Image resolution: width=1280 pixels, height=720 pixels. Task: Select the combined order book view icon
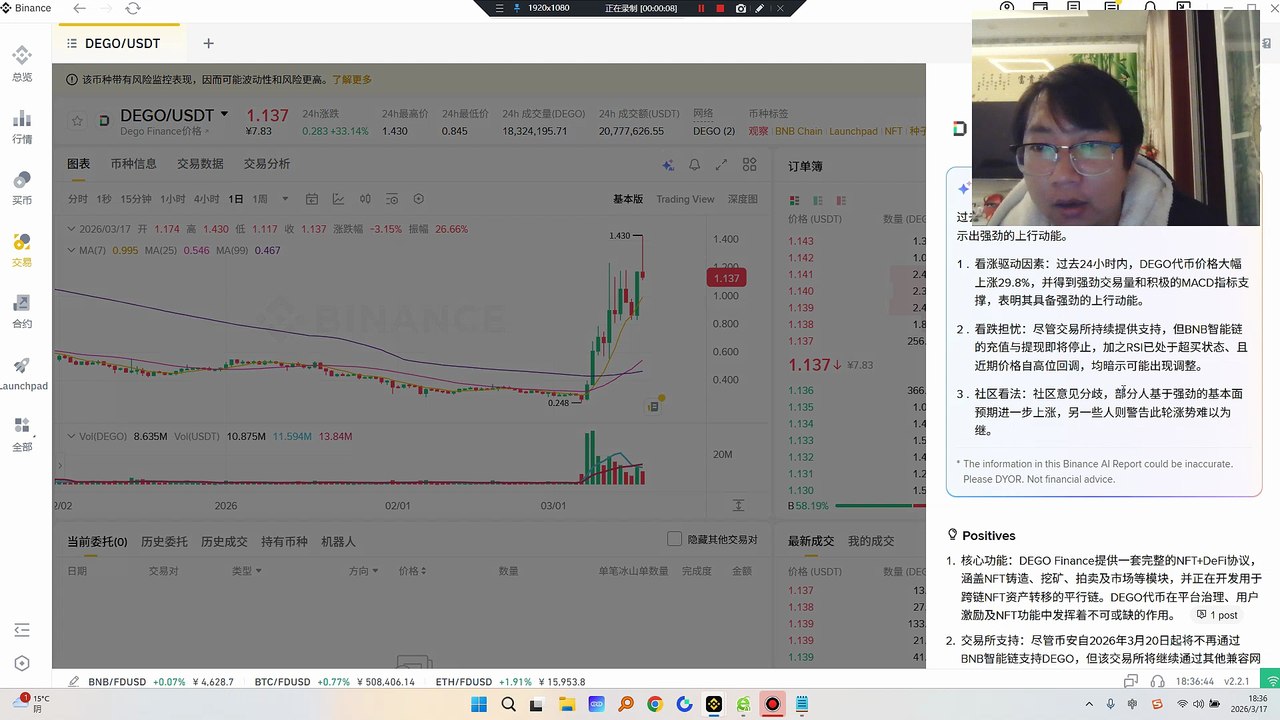tap(795, 200)
